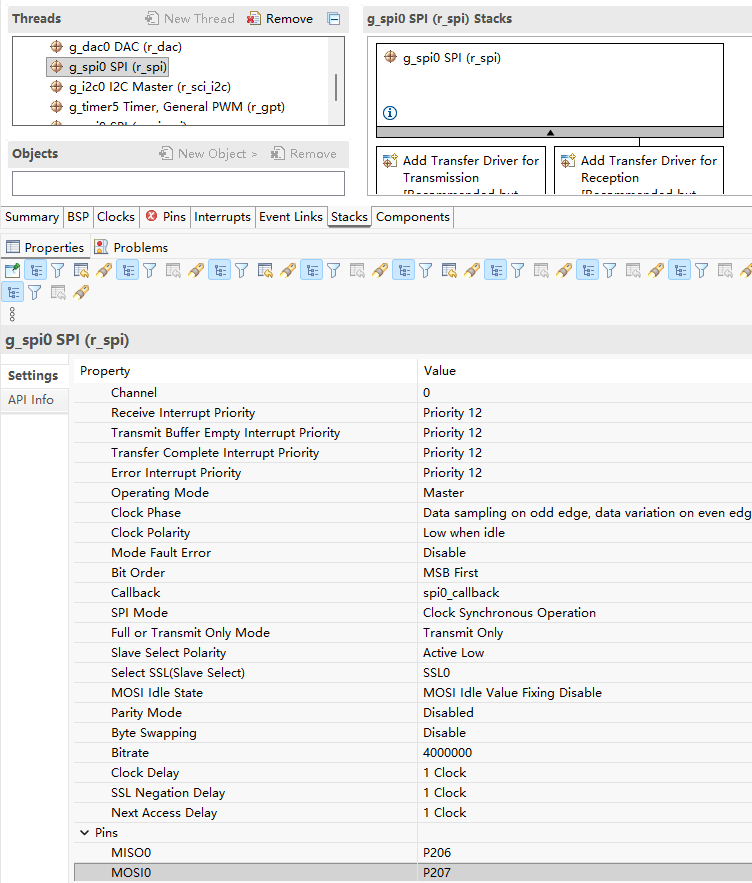
Task: Click the Transmit Only value
Action: pos(585,632)
